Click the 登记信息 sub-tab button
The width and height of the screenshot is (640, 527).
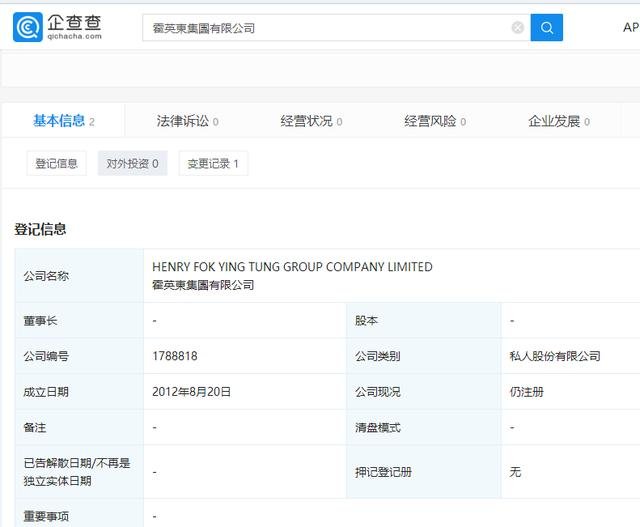click(x=56, y=163)
